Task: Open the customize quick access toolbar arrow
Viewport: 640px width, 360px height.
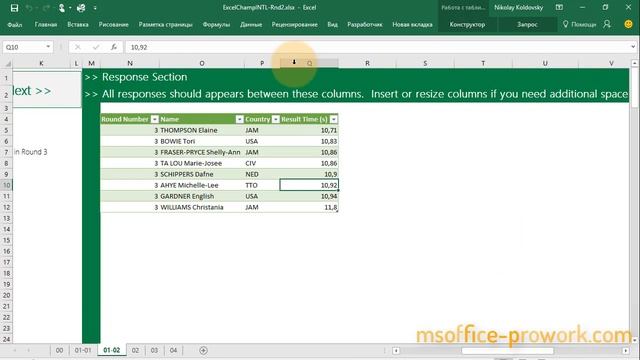Action: tap(95, 8)
